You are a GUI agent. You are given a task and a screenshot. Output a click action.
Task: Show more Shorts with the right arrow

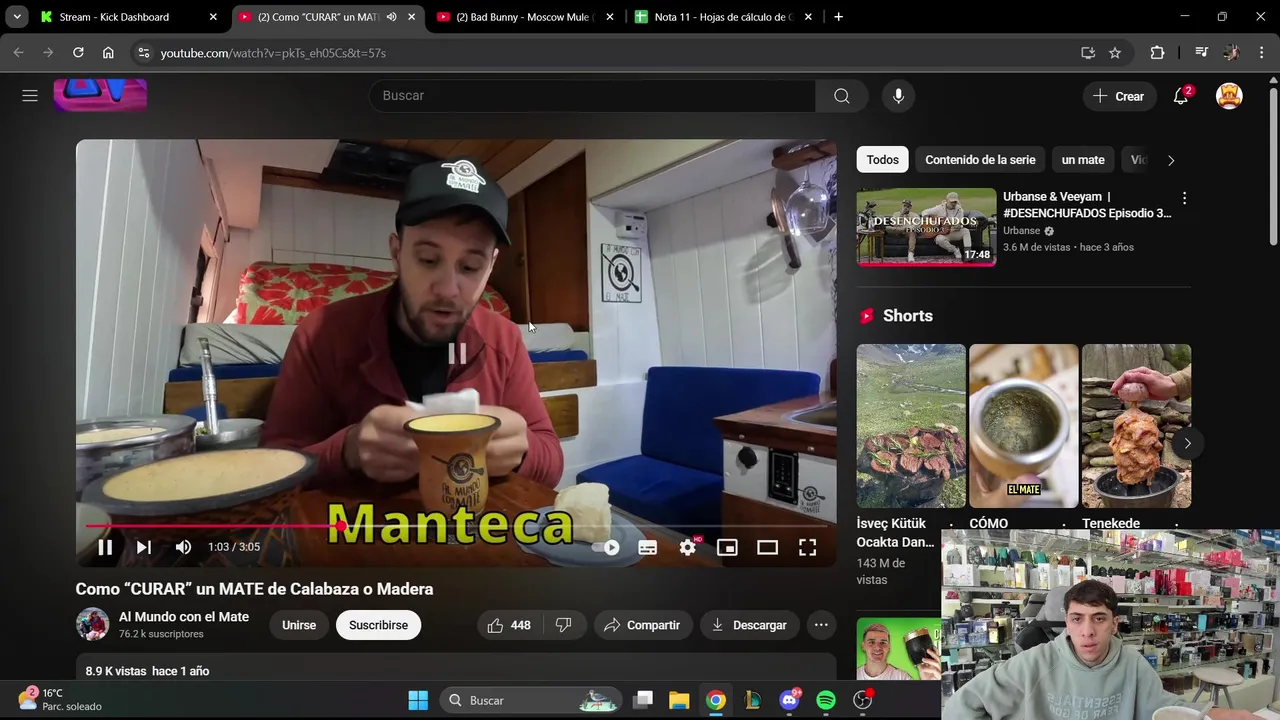(x=1187, y=443)
